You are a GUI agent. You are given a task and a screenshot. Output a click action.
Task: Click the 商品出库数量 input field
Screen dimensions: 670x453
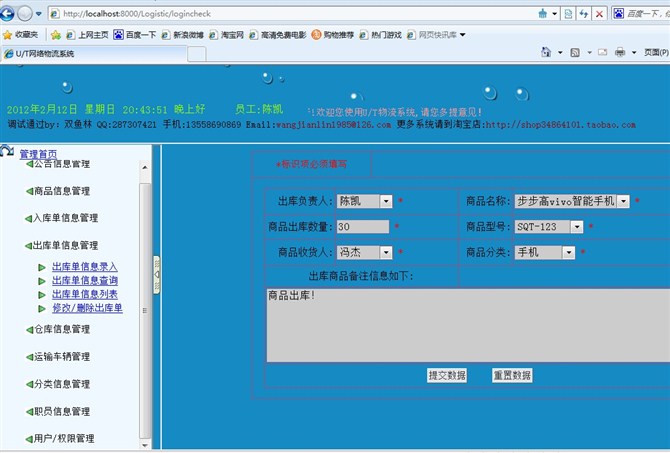[x=363, y=226]
